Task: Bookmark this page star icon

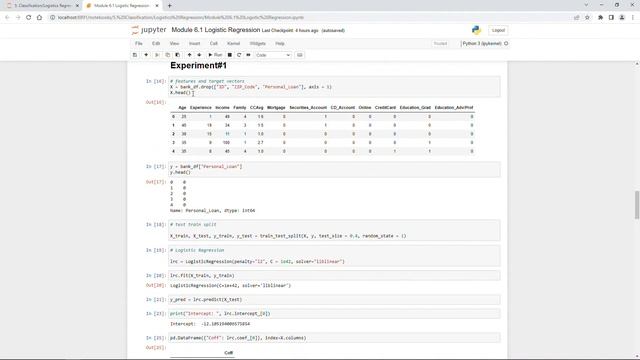Action: [x=587, y=18]
